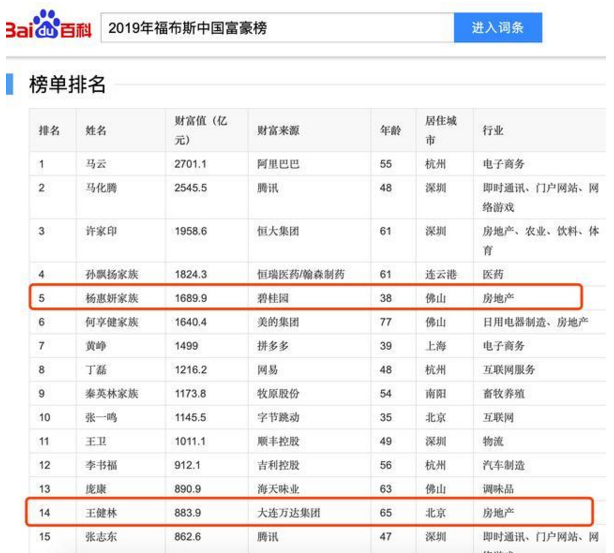Click the 年龄 column header

(x=390, y=130)
